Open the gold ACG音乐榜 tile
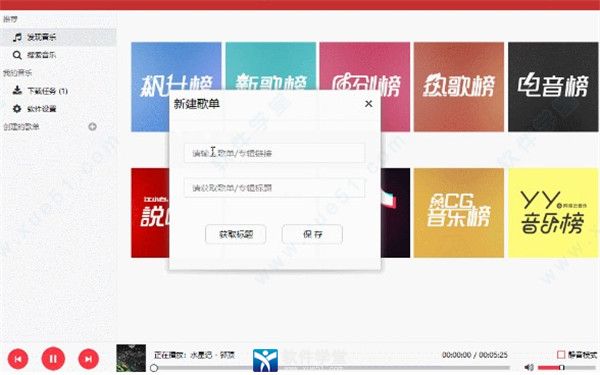Image resolution: width=600 pixels, height=375 pixels. tap(459, 213)
